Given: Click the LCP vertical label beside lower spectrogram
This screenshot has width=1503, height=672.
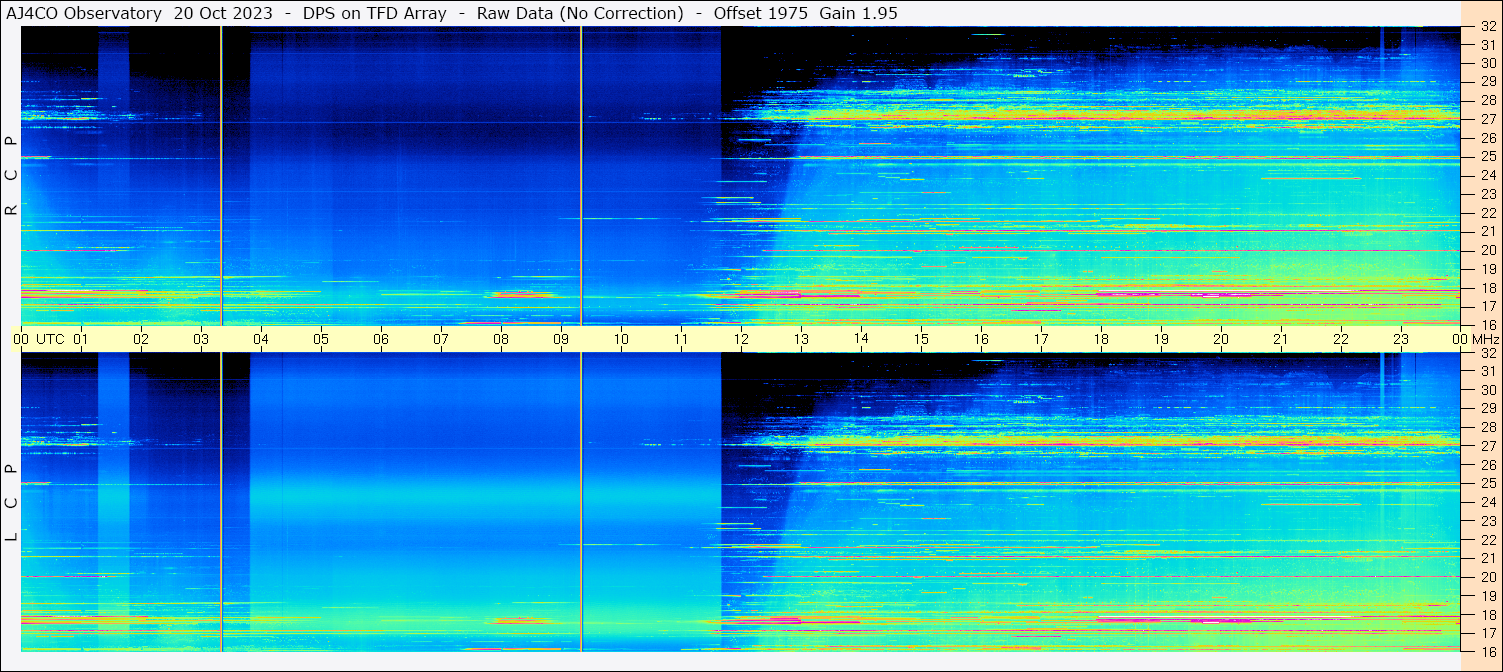Looking at the screenshot, I should coord(11,502).
